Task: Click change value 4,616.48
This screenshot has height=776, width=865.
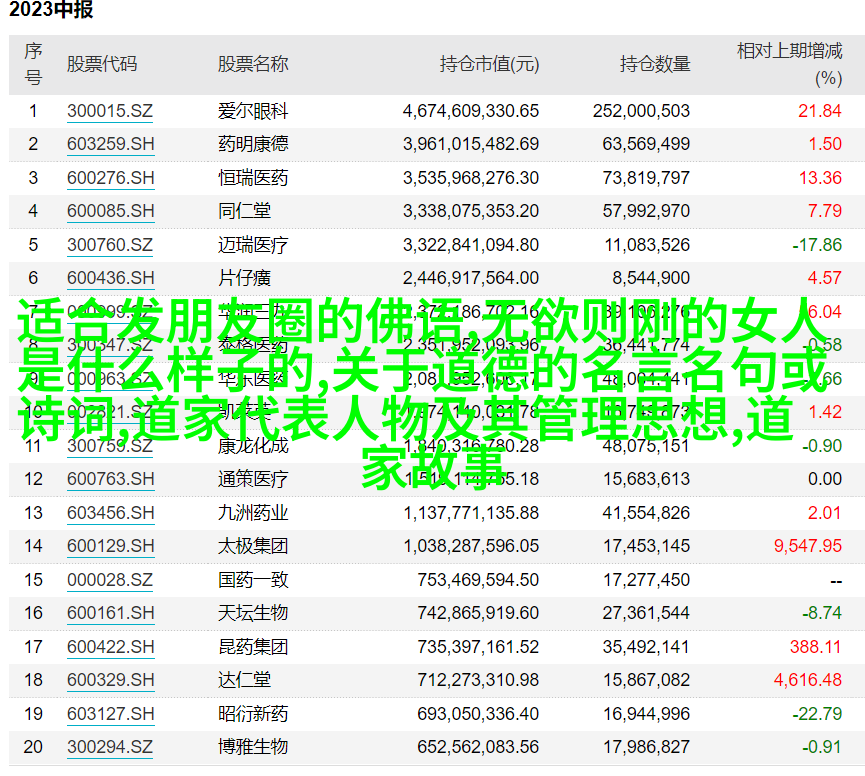Action: coord(808,680)
